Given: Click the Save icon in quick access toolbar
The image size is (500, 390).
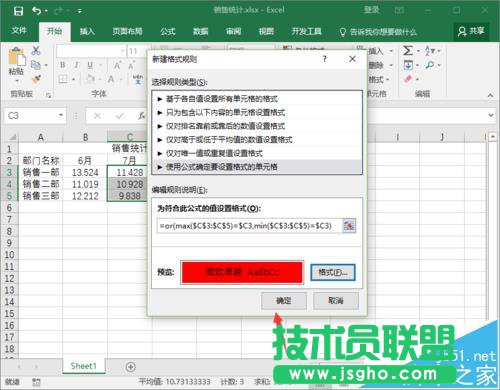Looking at the screenshot, I should (x=18, y=11).
